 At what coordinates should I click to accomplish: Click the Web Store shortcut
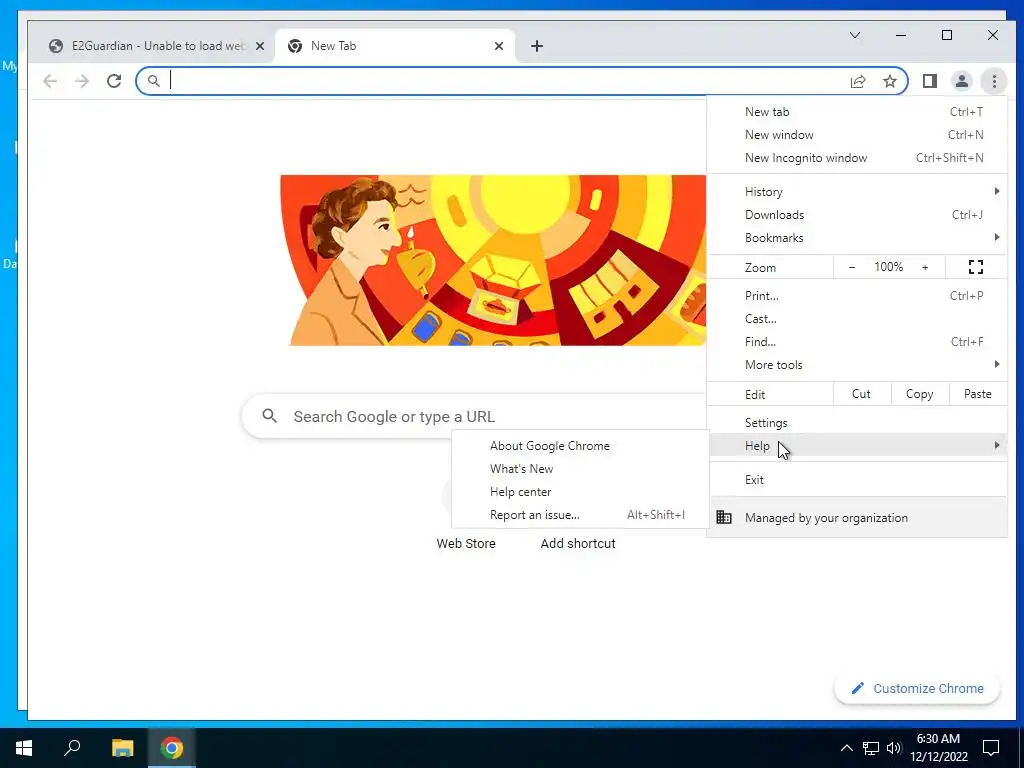point(466,543)
